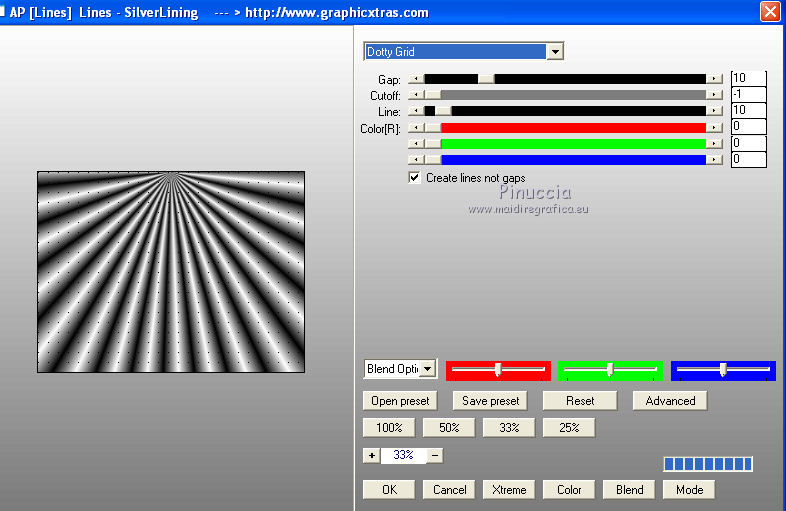Viewport: 786px width, 511px height.
Task: Click left arrow of Gap slider
Action: [x=416, y=79]
